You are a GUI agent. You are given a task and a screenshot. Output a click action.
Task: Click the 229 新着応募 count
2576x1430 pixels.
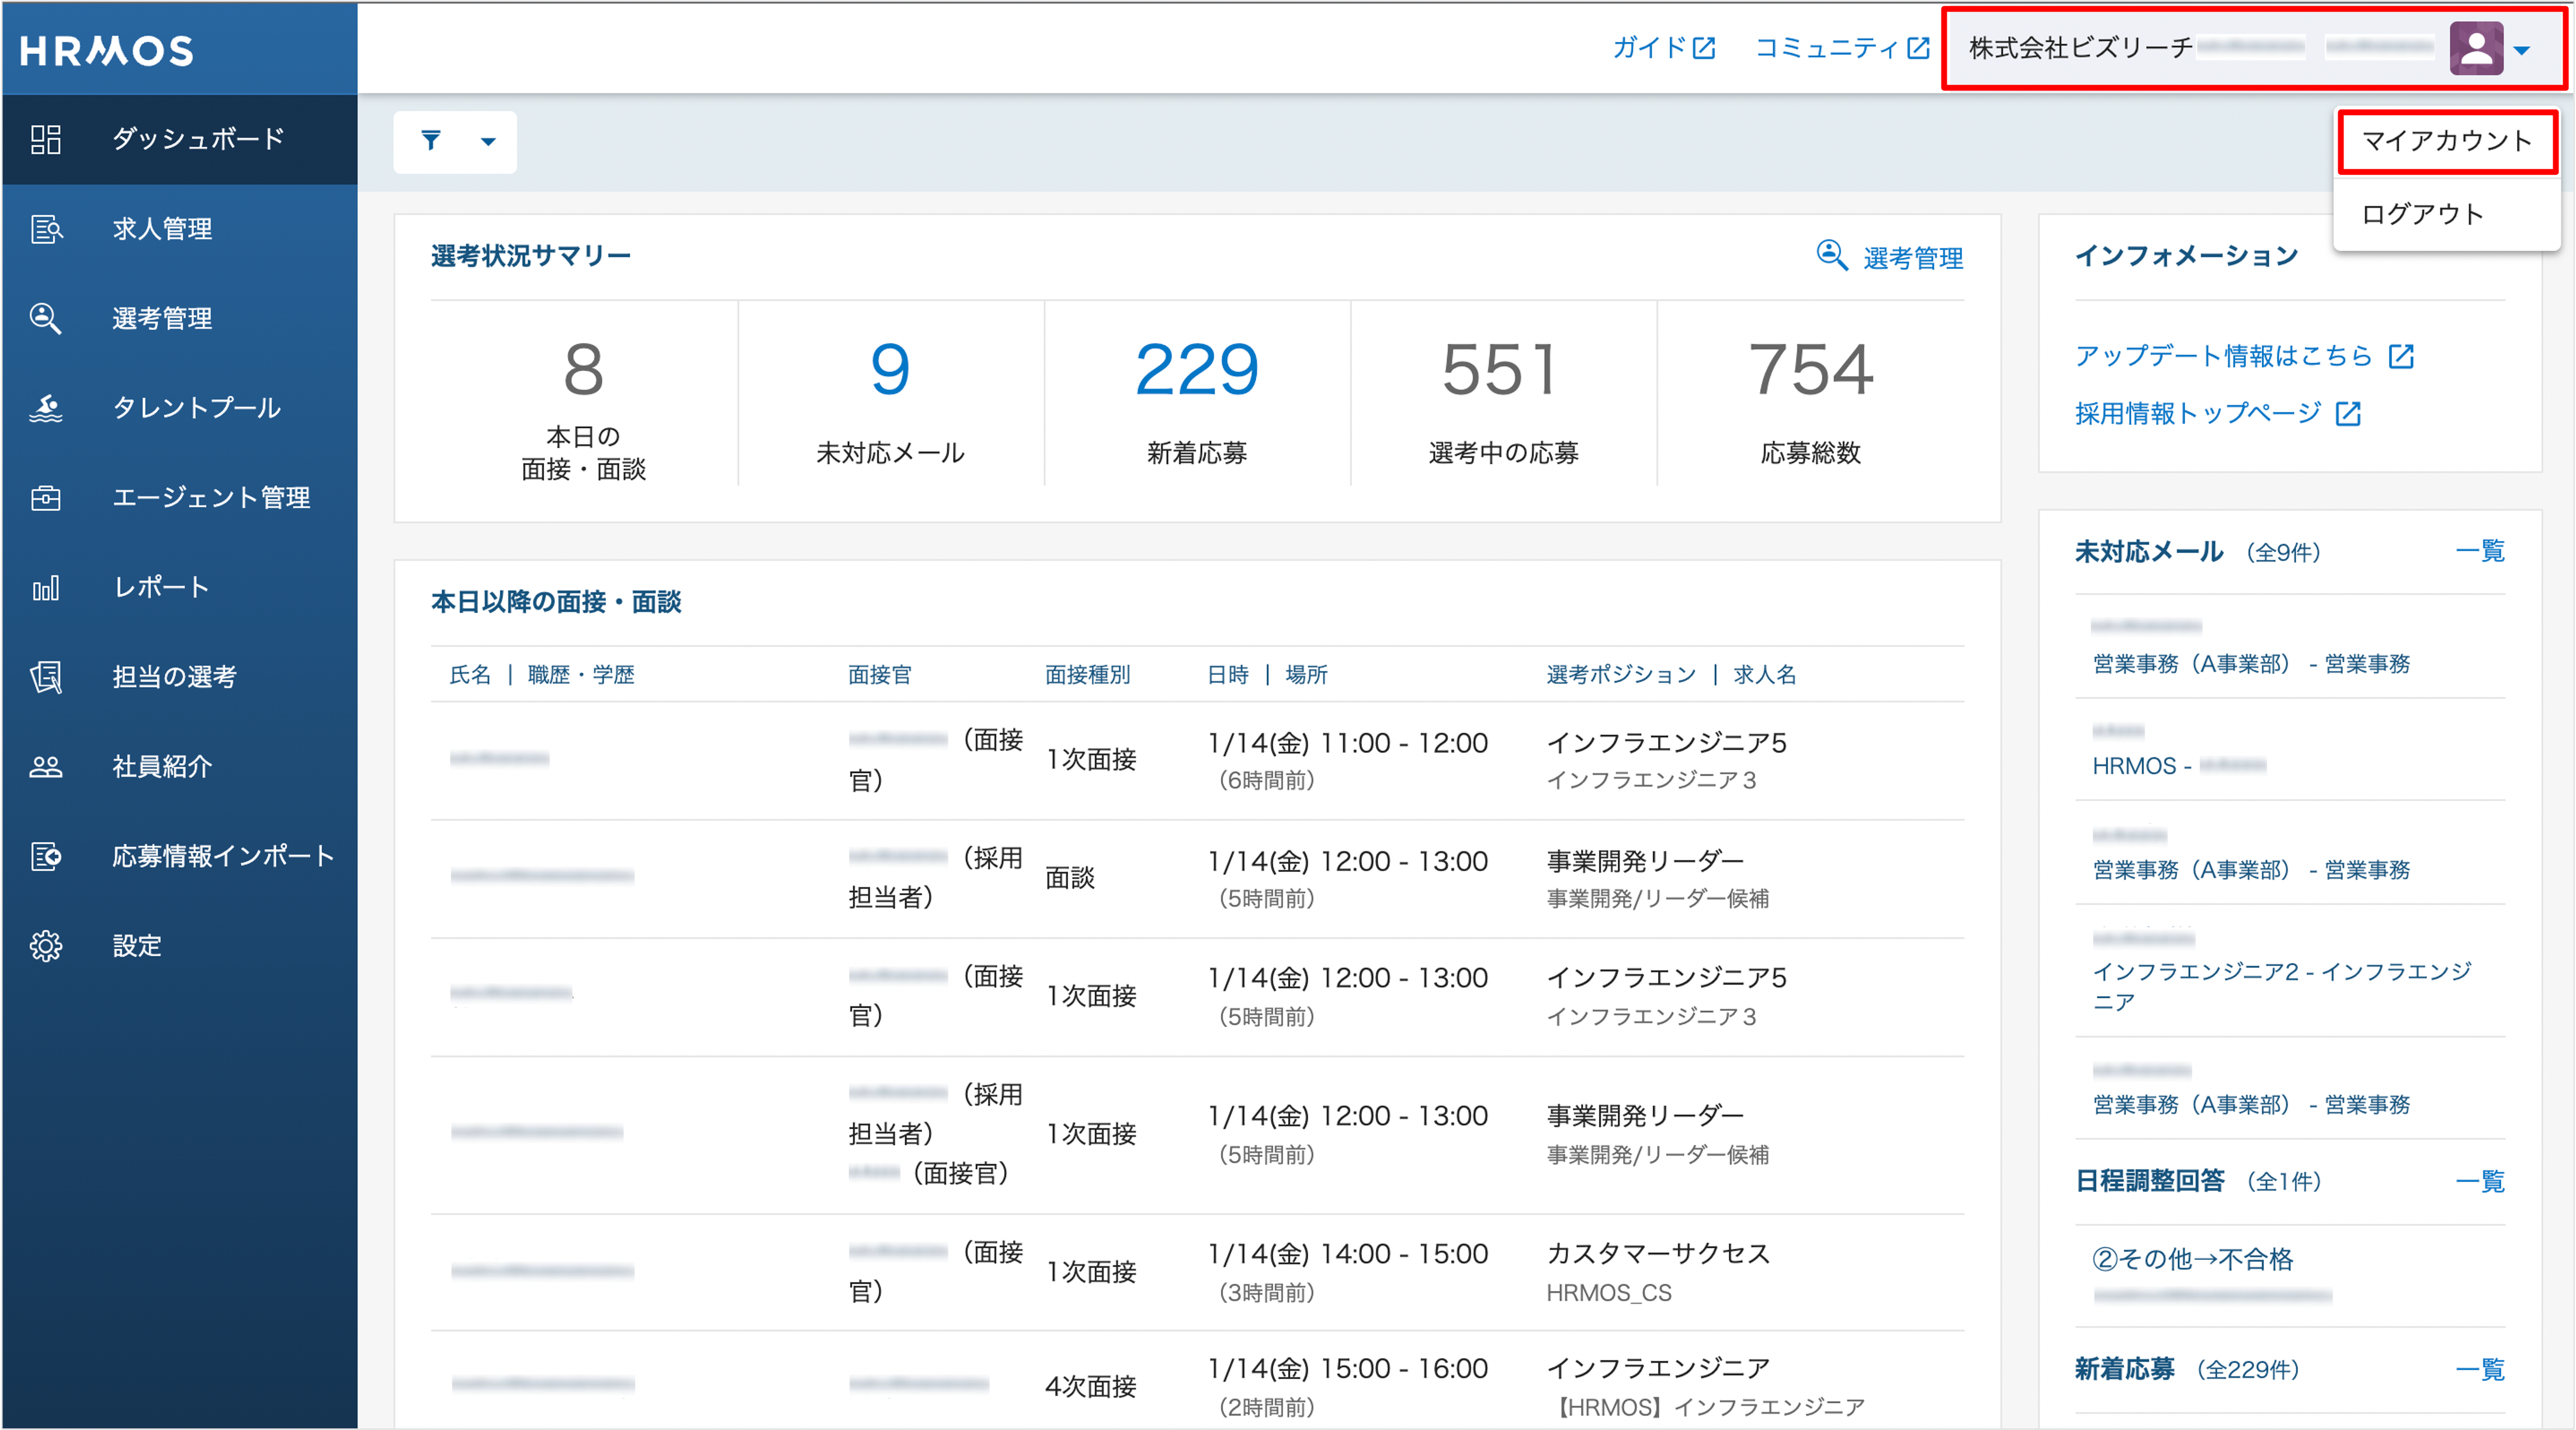1197,369
